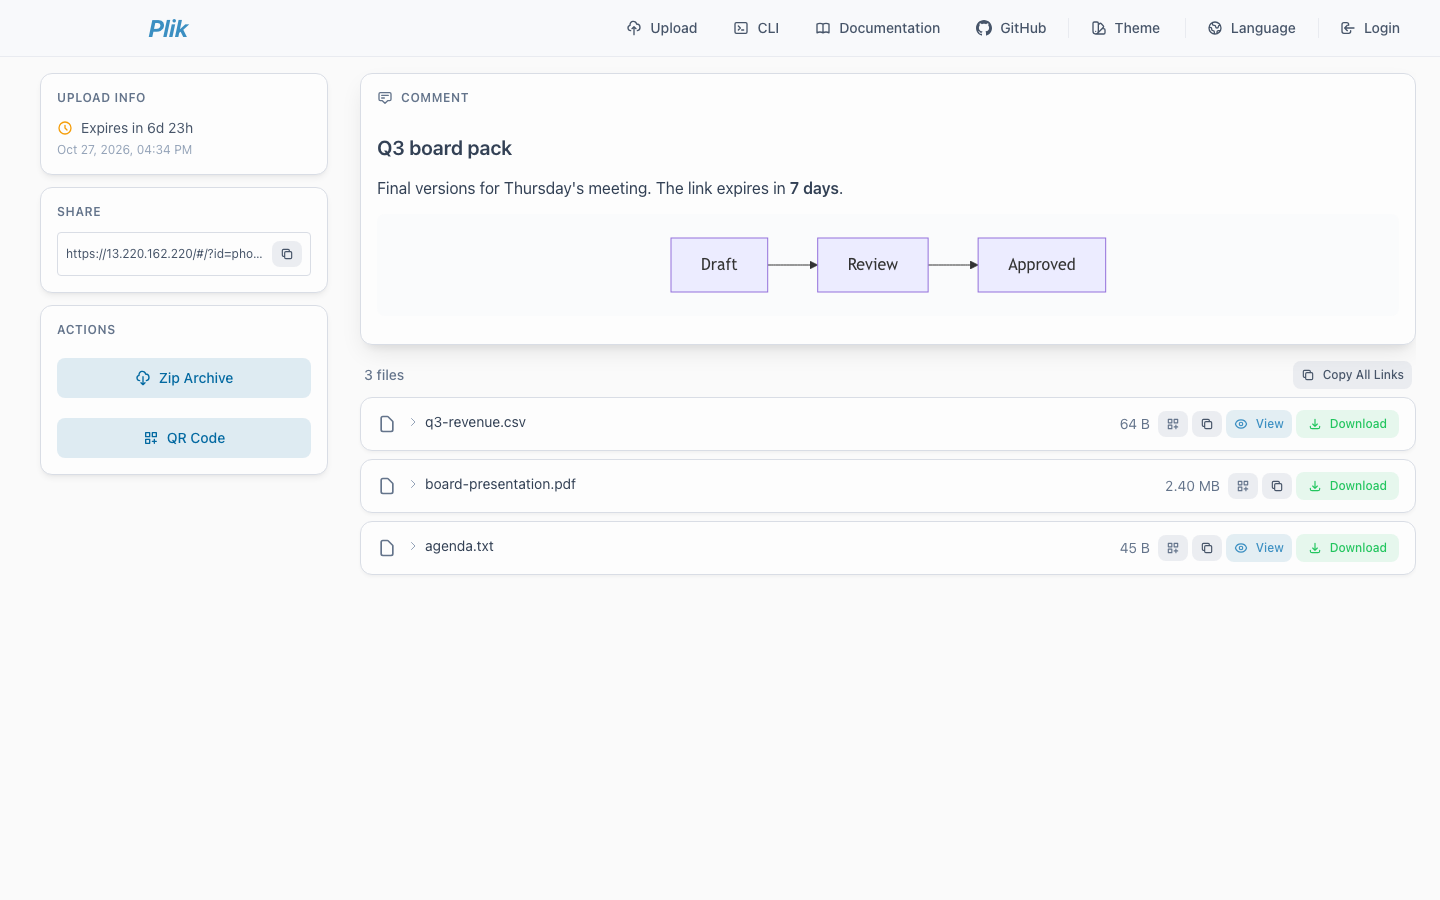The width and height of the screenshot is (1440, 900).
Task: Click the "3 files" count label
Action: pyautogui.click(x=384, y=375)
